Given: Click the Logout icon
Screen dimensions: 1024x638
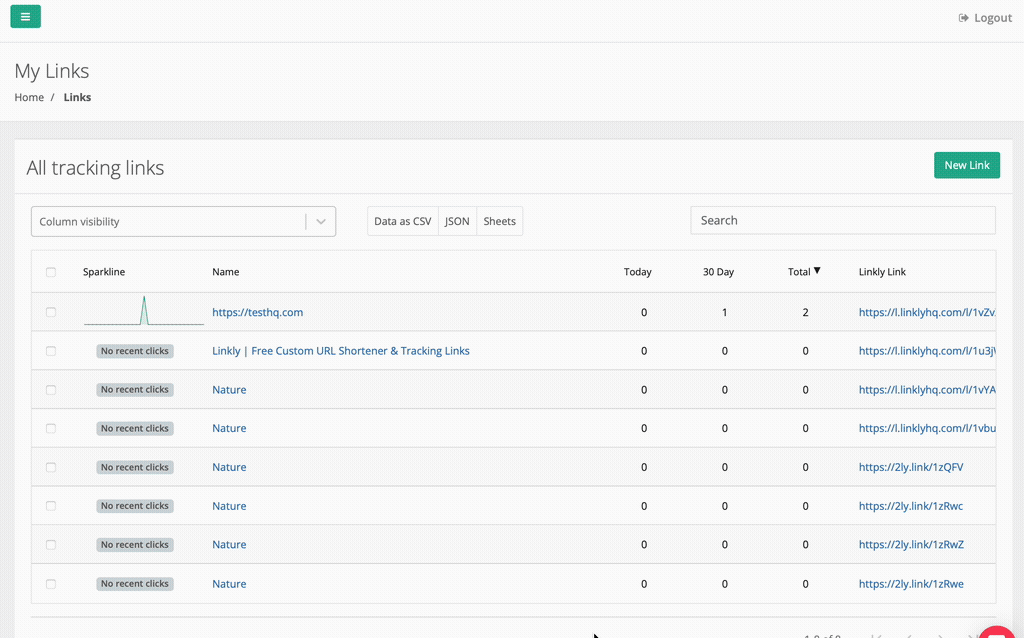Looking at the screenshot, I should [x=963, y=17].
